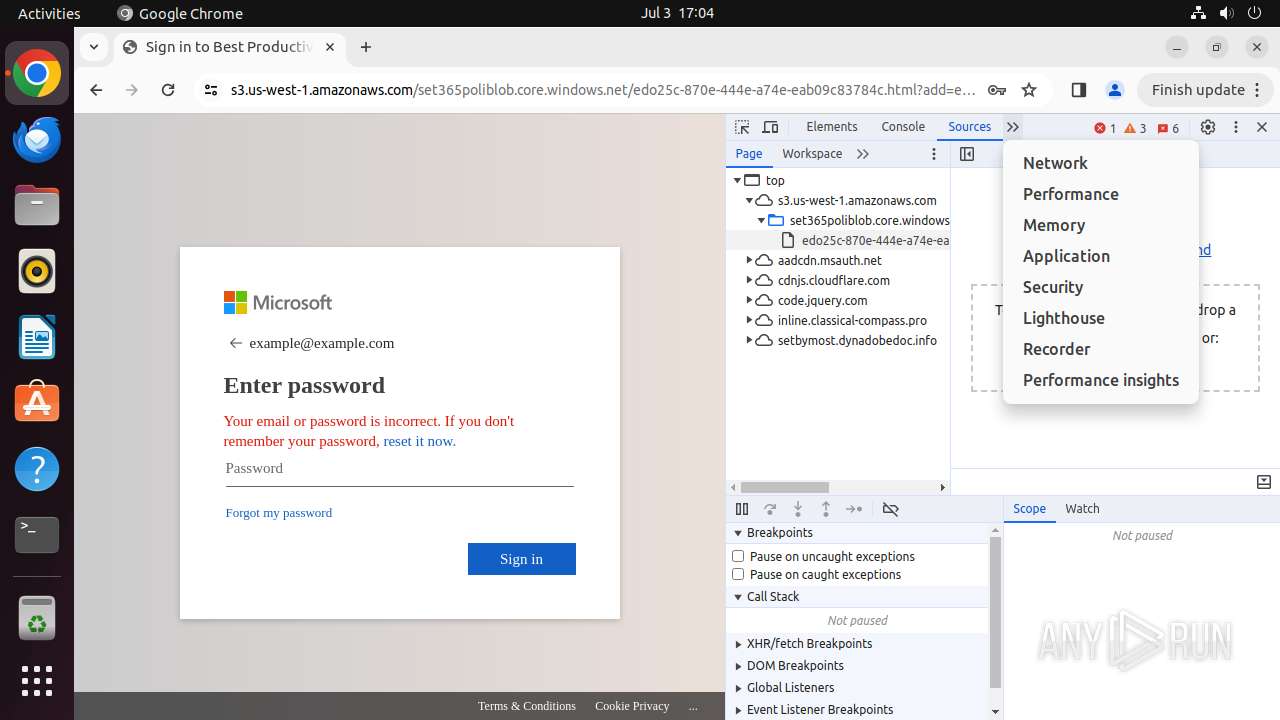This screenshot has height=720, width=1280.
Task: Close the DevTools panel
Action: pos(1262,127)
